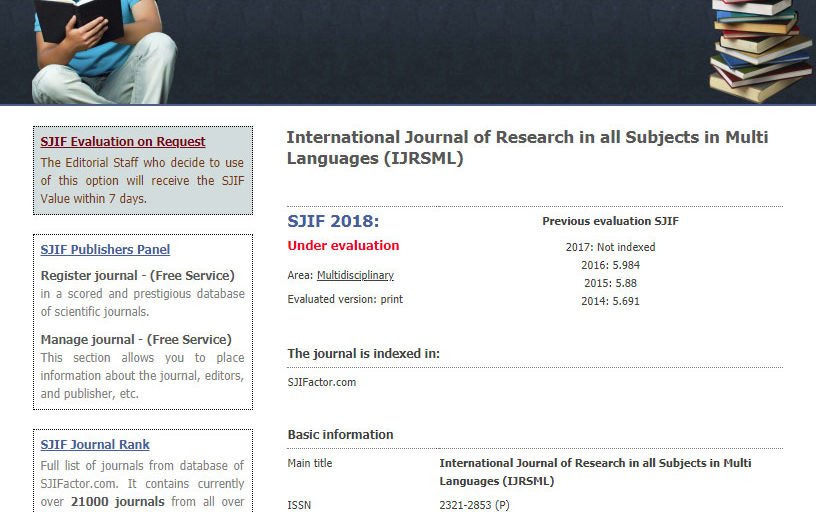This screenshot has height=512, width=816.
Task: Select Register journal - (Free Service)
Action: pos(137,275)
